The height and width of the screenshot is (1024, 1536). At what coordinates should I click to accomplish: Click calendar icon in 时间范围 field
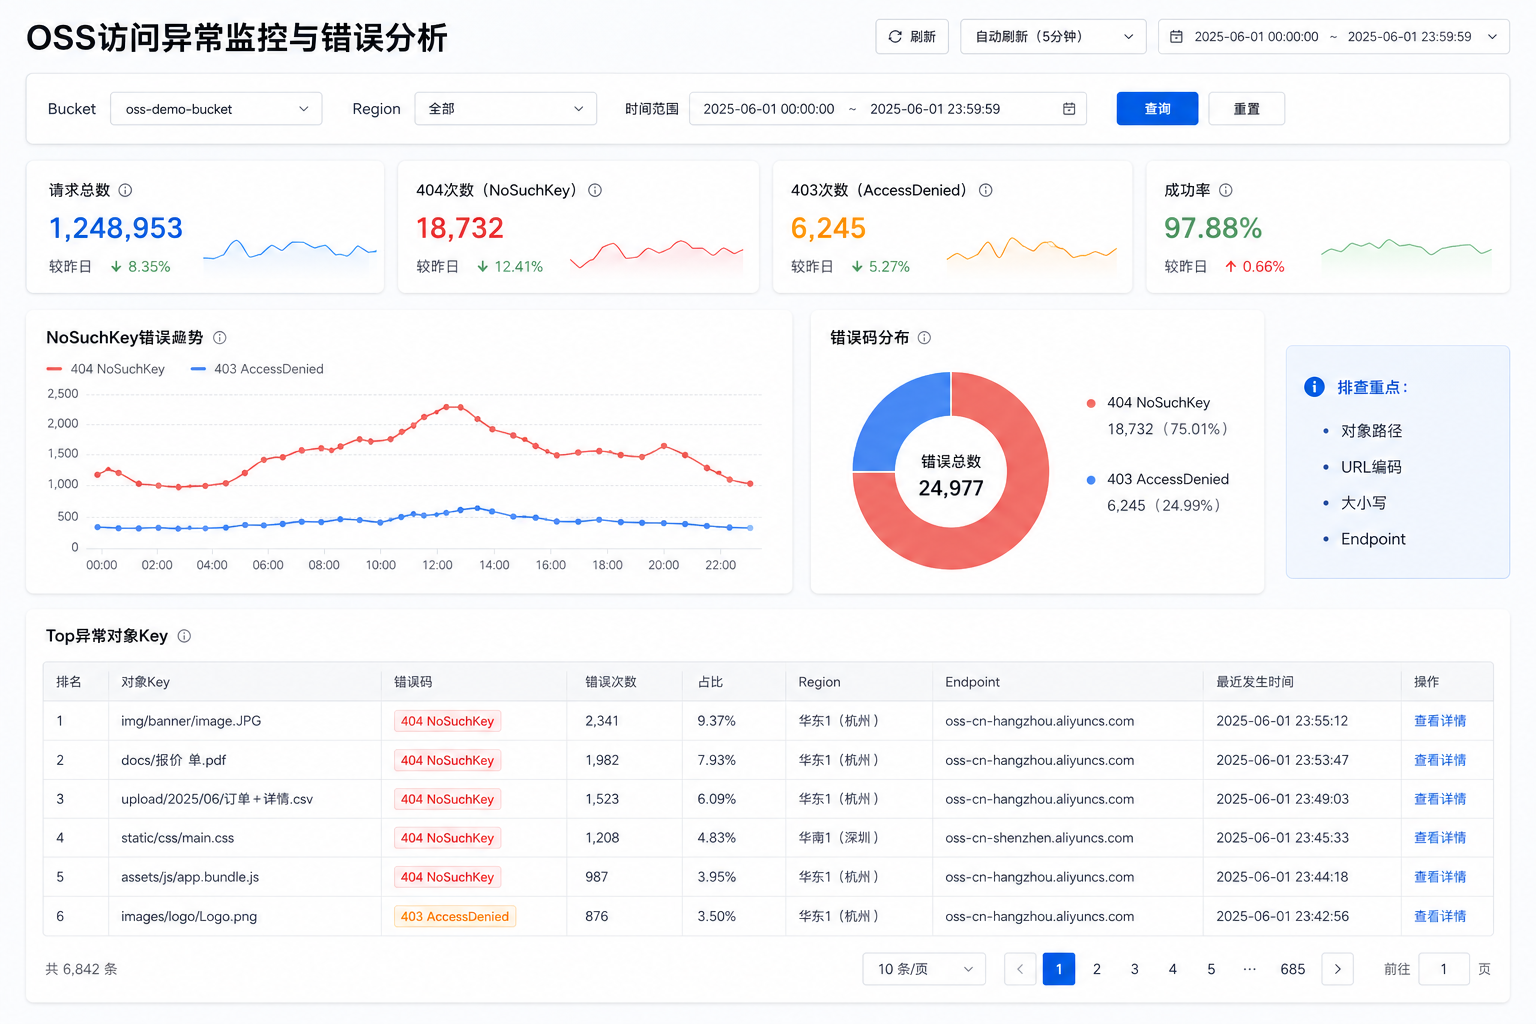tap(1069, 108)
